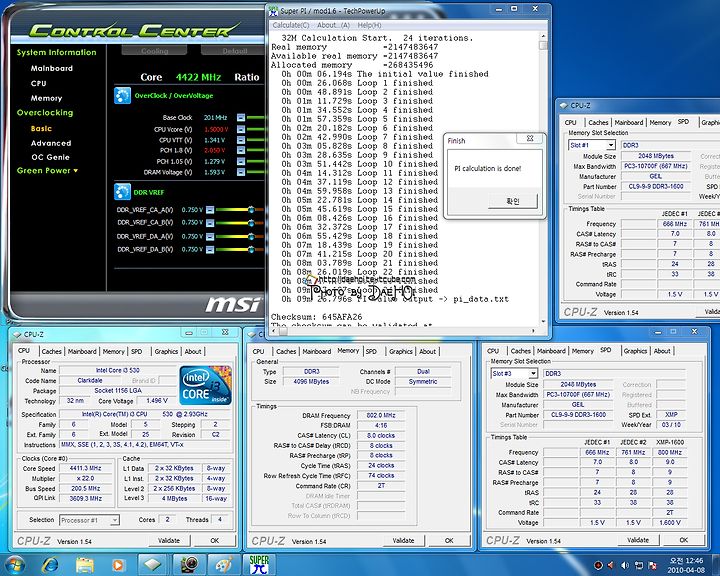
Task: Open Advanced overclocking settings
Action: [51, 143]
